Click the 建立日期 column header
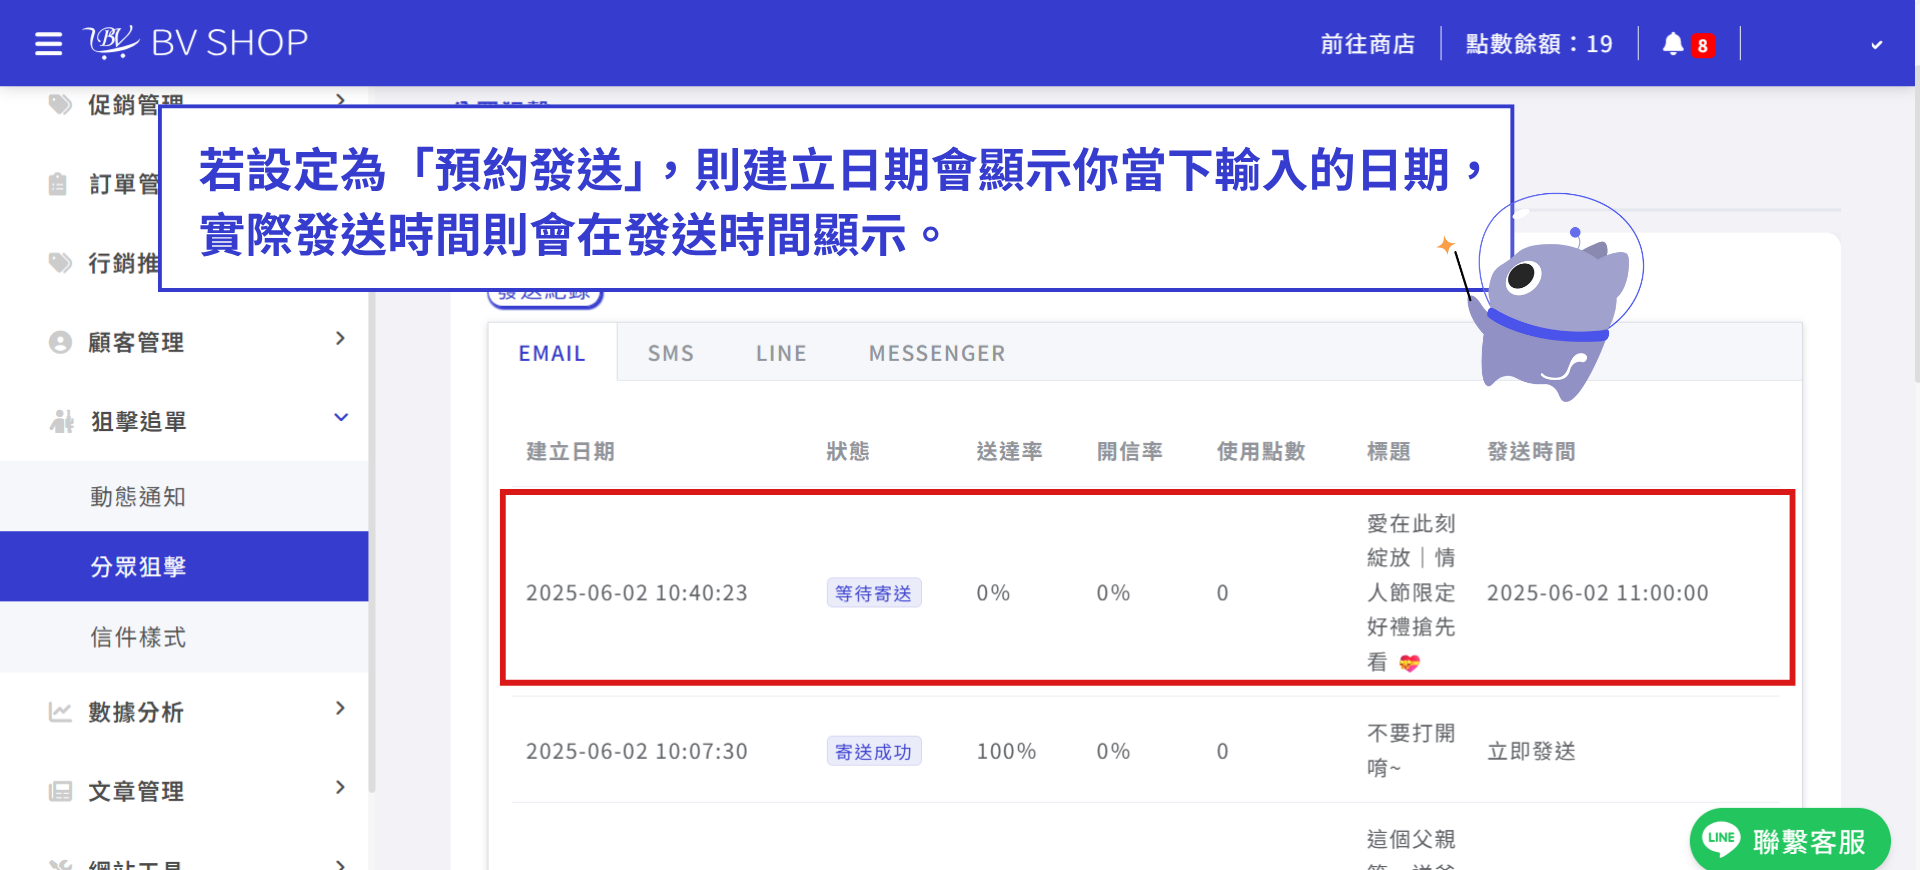 [571, 452]
